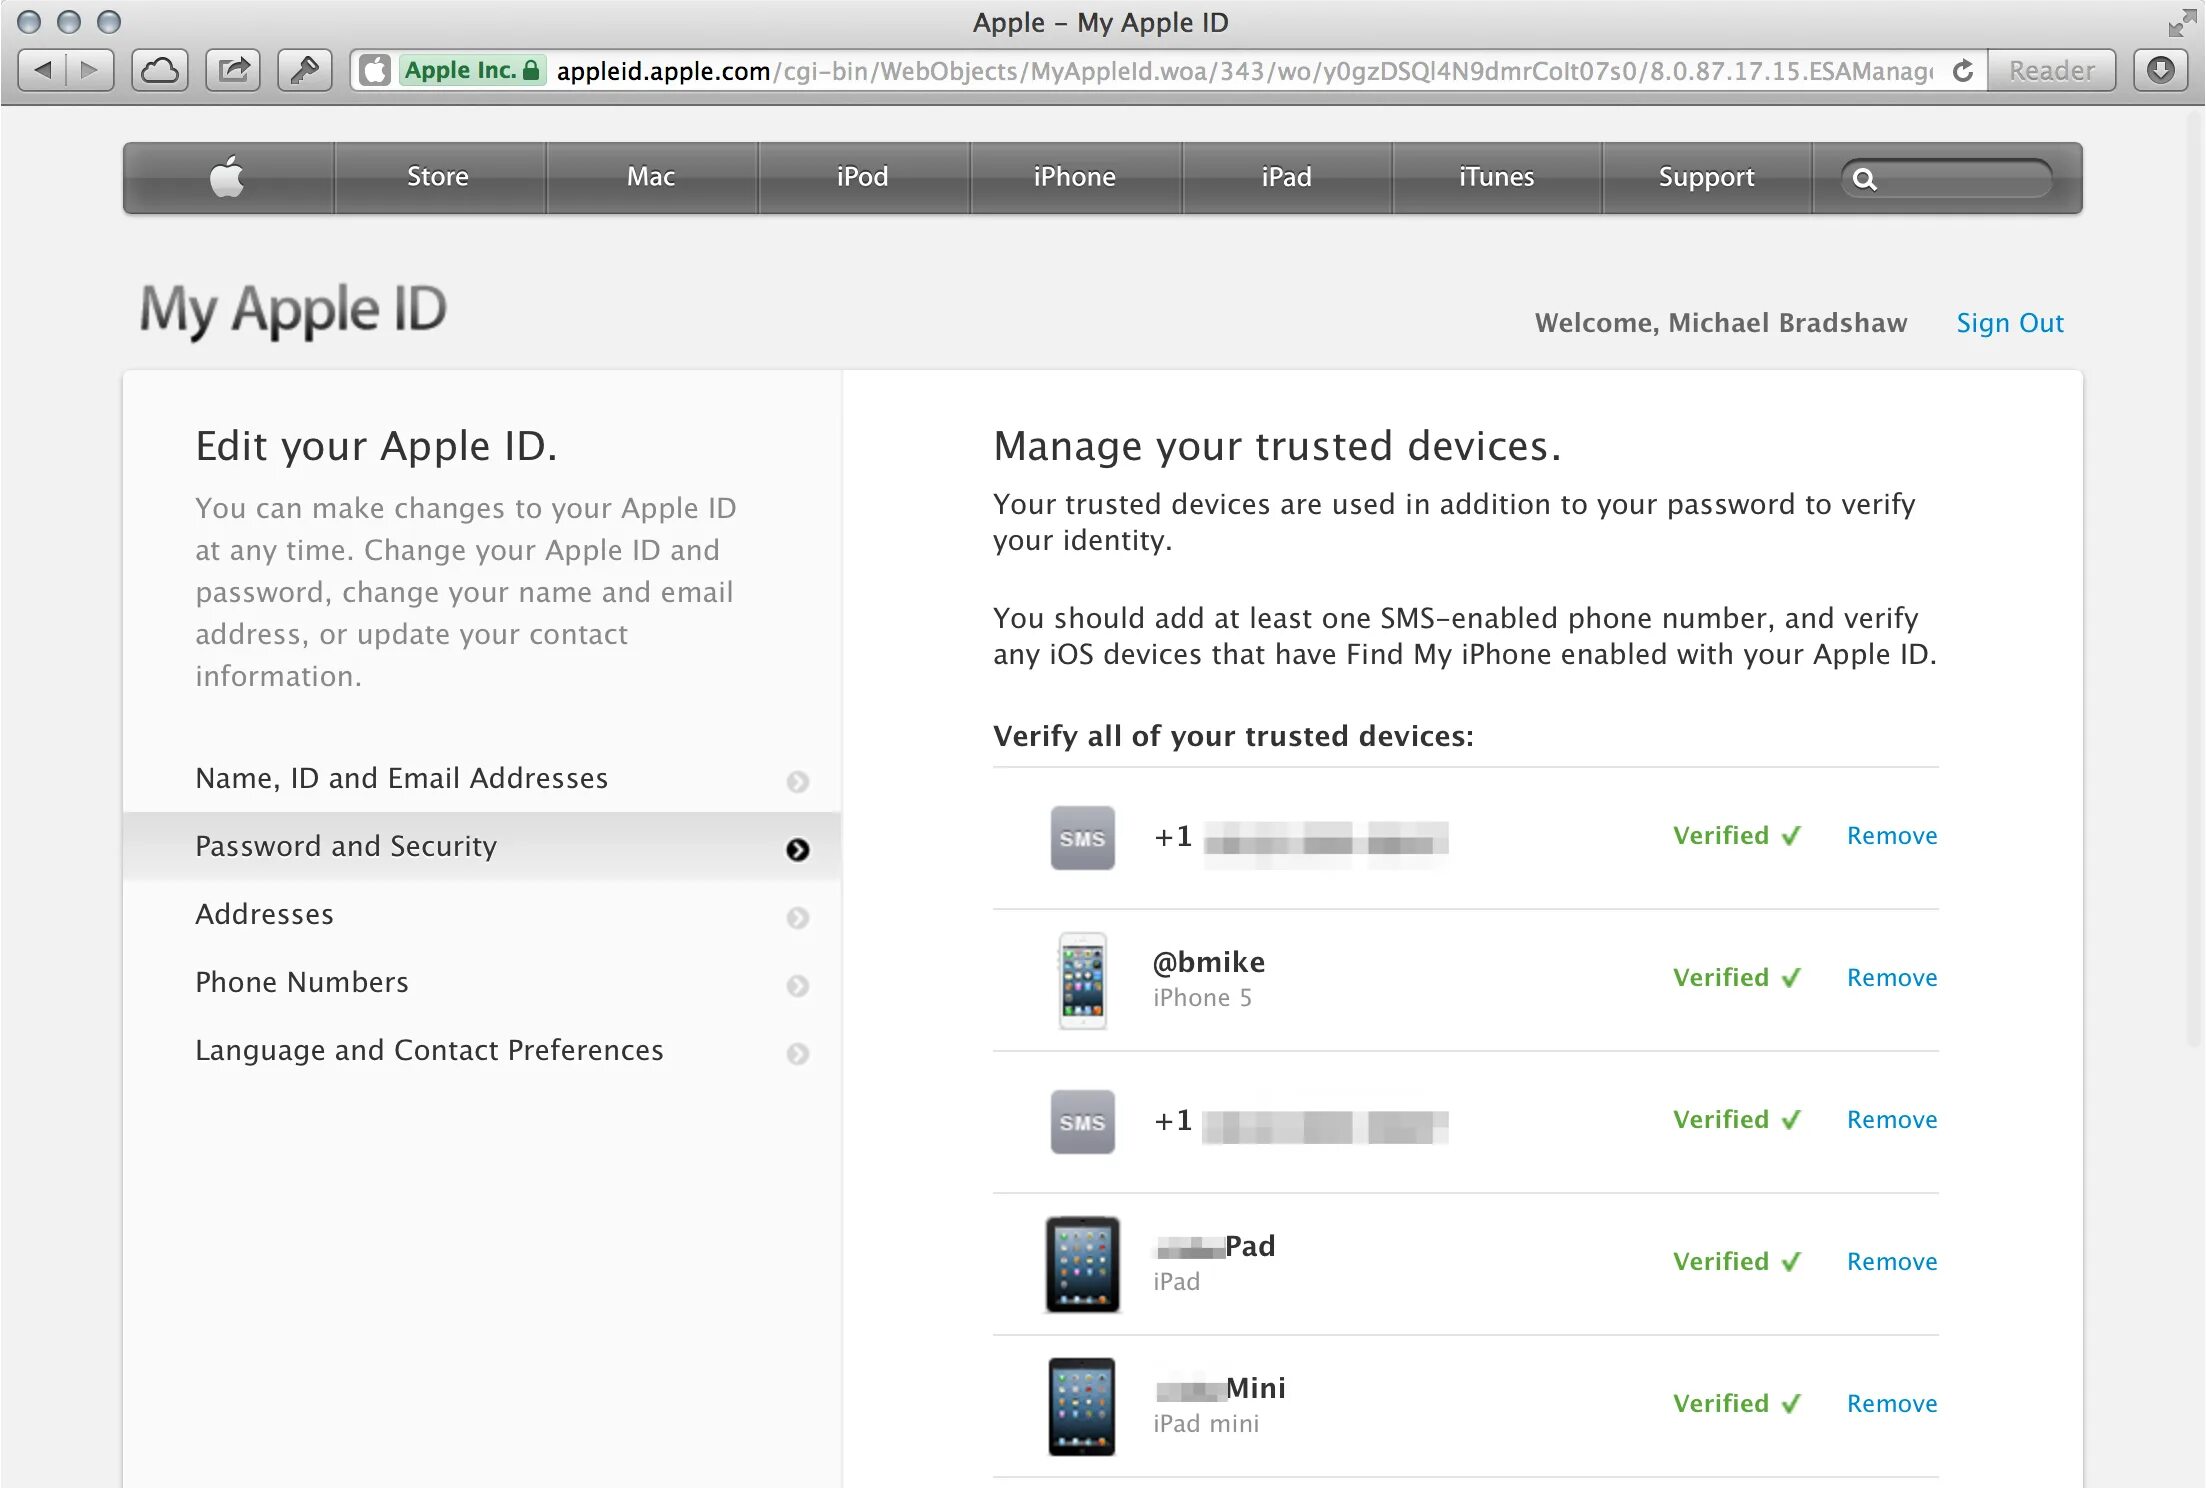2206x1488 pixels.
Task: Click the green Apple Inc. certificate badge
Action: click(472, 70)
